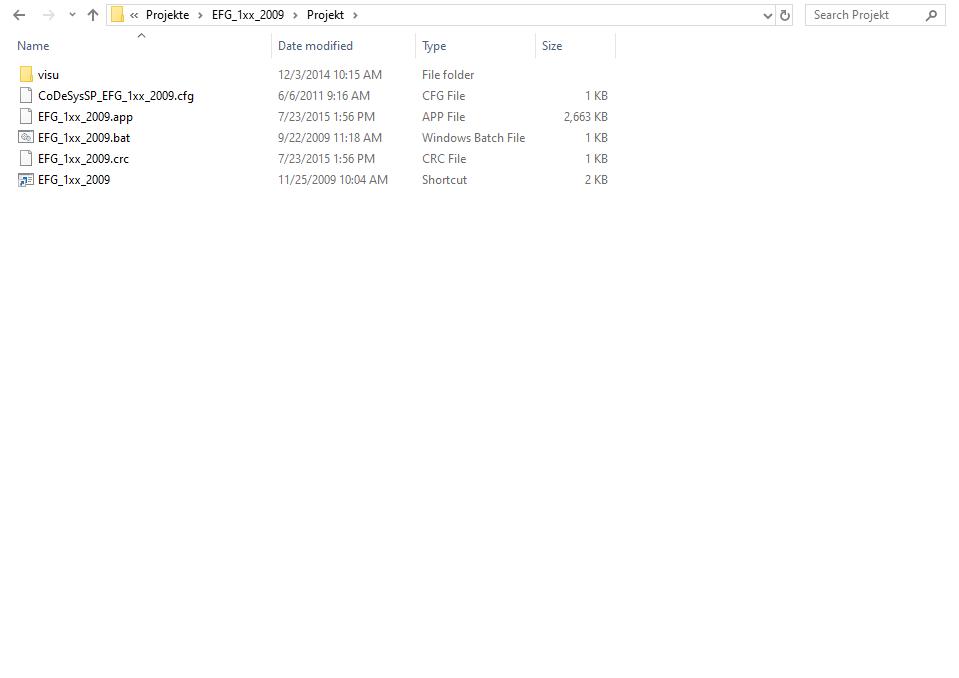Click date 9/22/2009 11:18 AM
959x678 pixels.
pyautogui.click(x=330, y=138)
